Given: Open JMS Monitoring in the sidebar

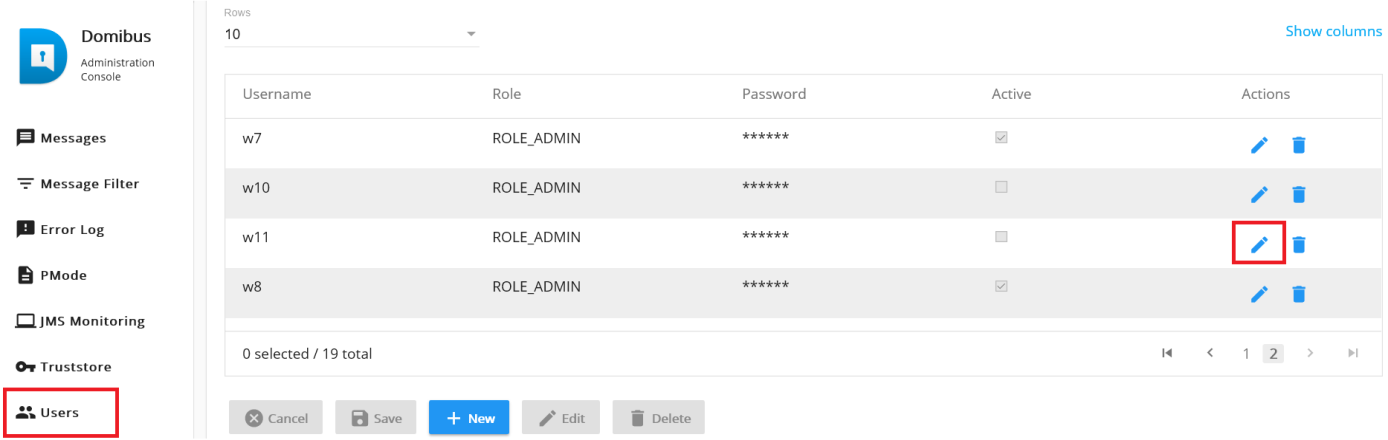Looking at the screenshot, I should pyautogui.click(x=80, y=321).
